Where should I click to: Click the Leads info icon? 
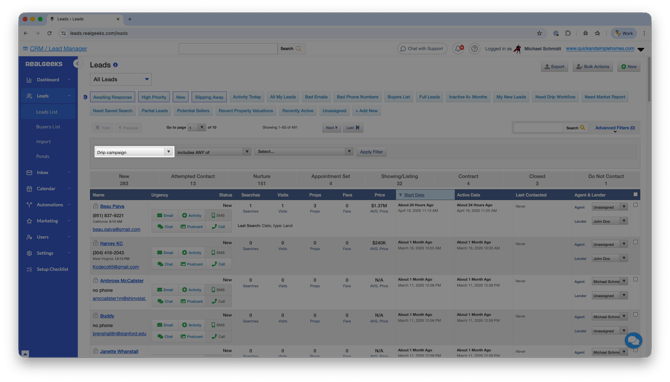115,65
